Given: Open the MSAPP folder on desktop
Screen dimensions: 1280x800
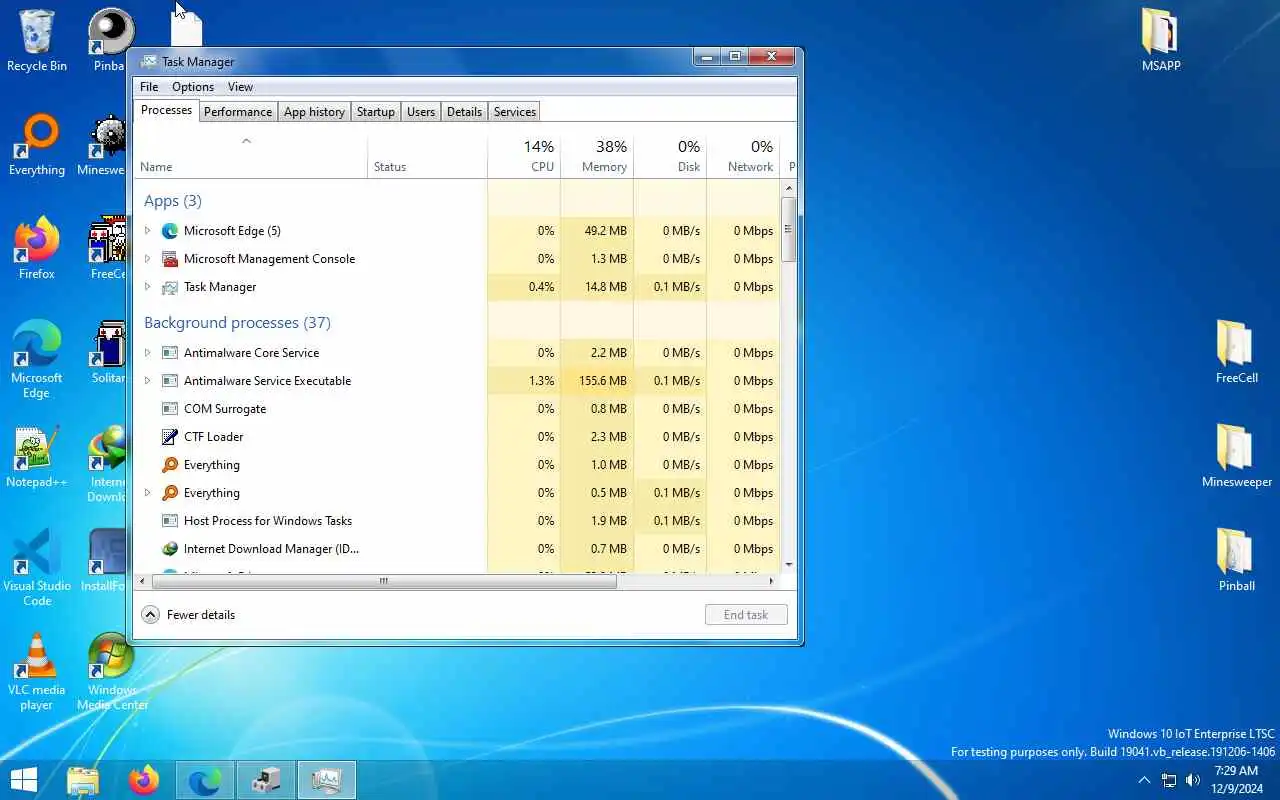Looking at the screenshot, I should pos(1161,42).
